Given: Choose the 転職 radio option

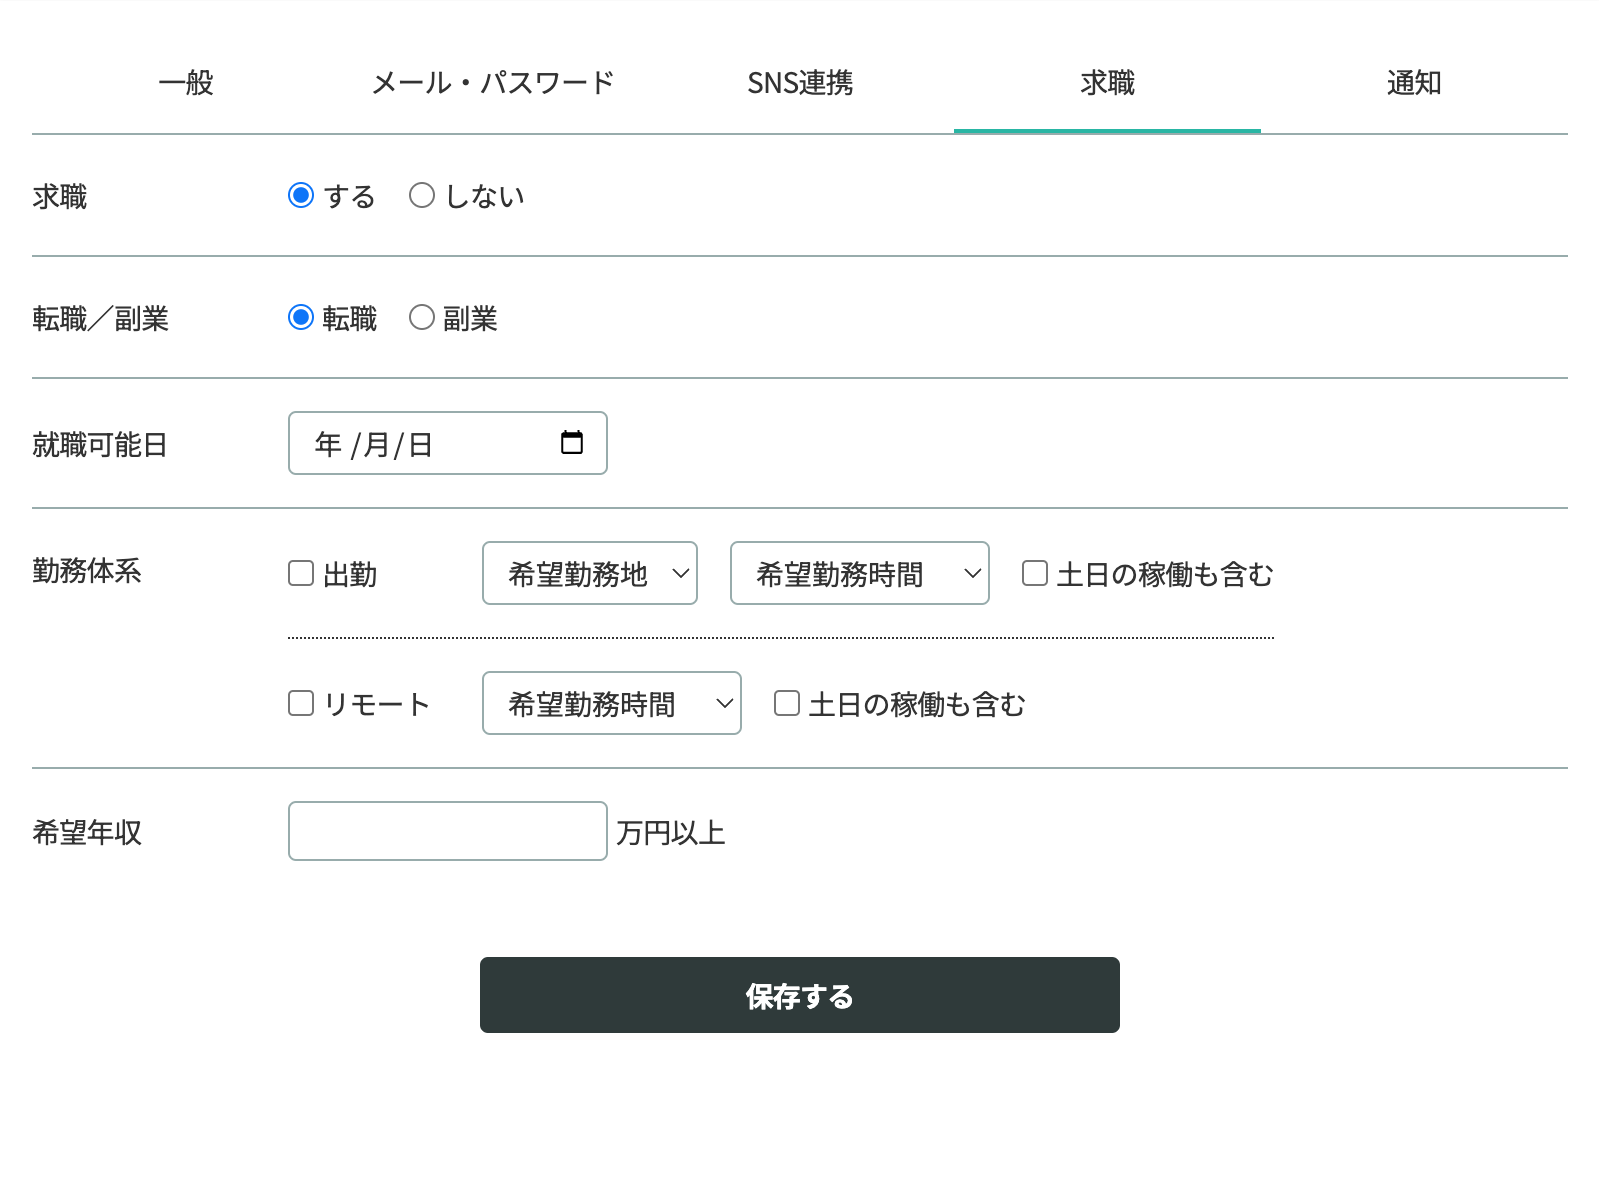Looking at the screenshot, I should click(x=301, y=317).
